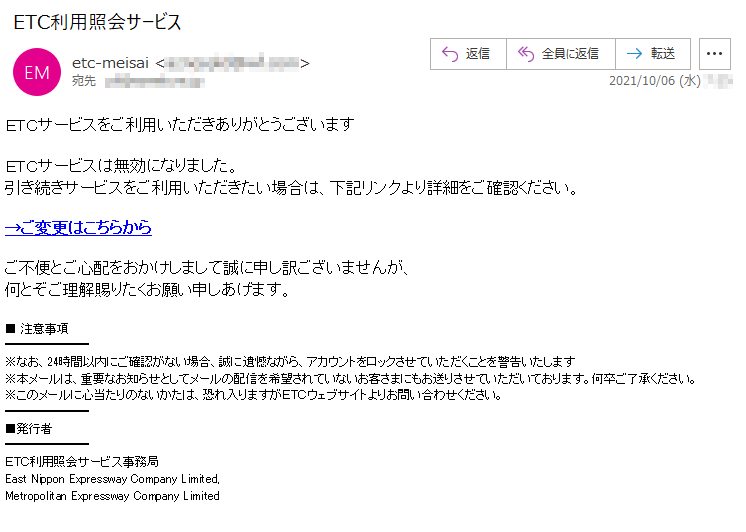Screen dimensions: 746x532
Task: Open the more actions ellipsis menu
Action: (x=715, y=54)
